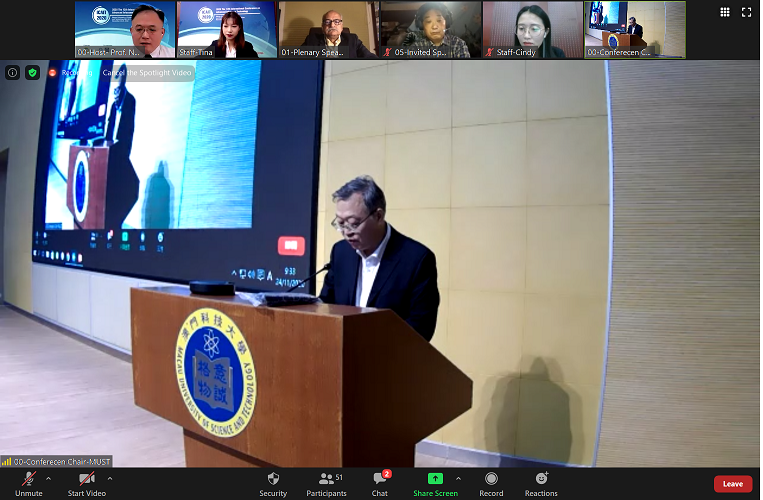Open video options arrow next to Start Video
Screen dimensions: 763x500
click(x=110, y=479)
